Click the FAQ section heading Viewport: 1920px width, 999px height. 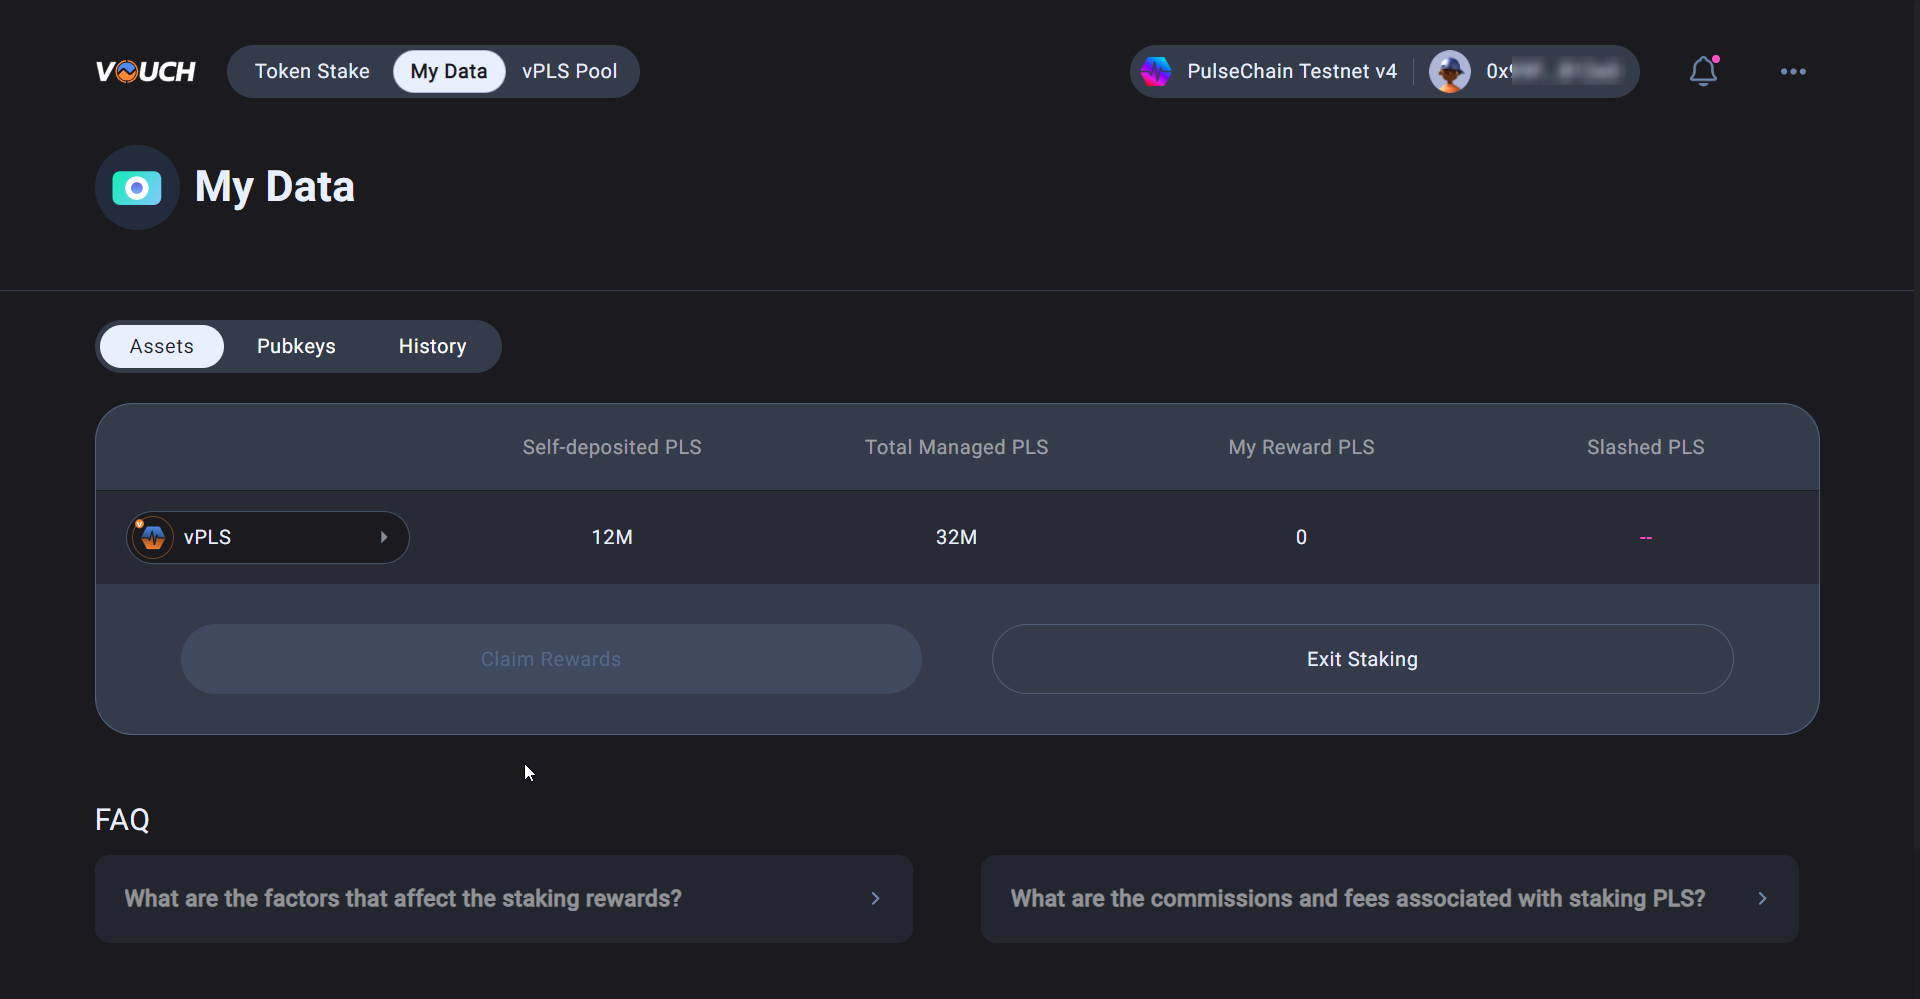coord(122,820)
